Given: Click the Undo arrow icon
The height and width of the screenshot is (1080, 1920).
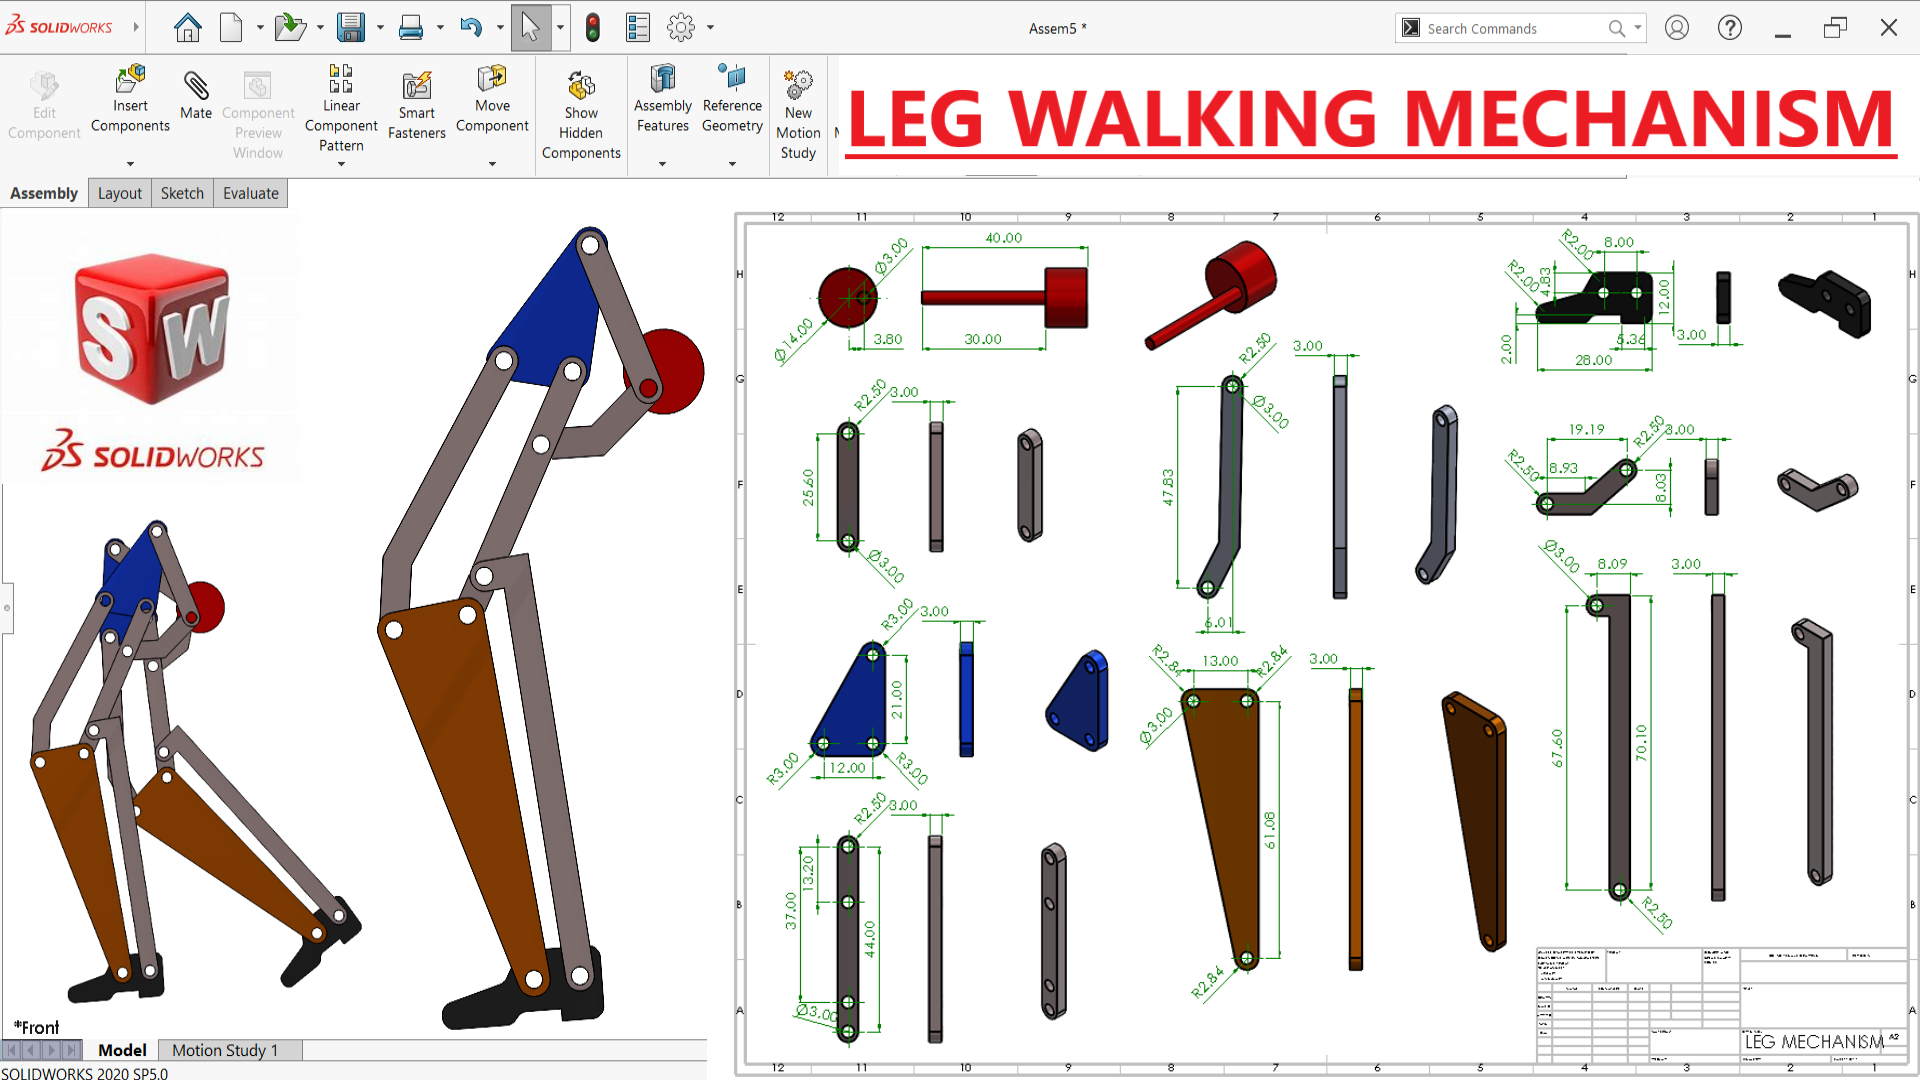Looking at the screenshot, I should point(471,28).
